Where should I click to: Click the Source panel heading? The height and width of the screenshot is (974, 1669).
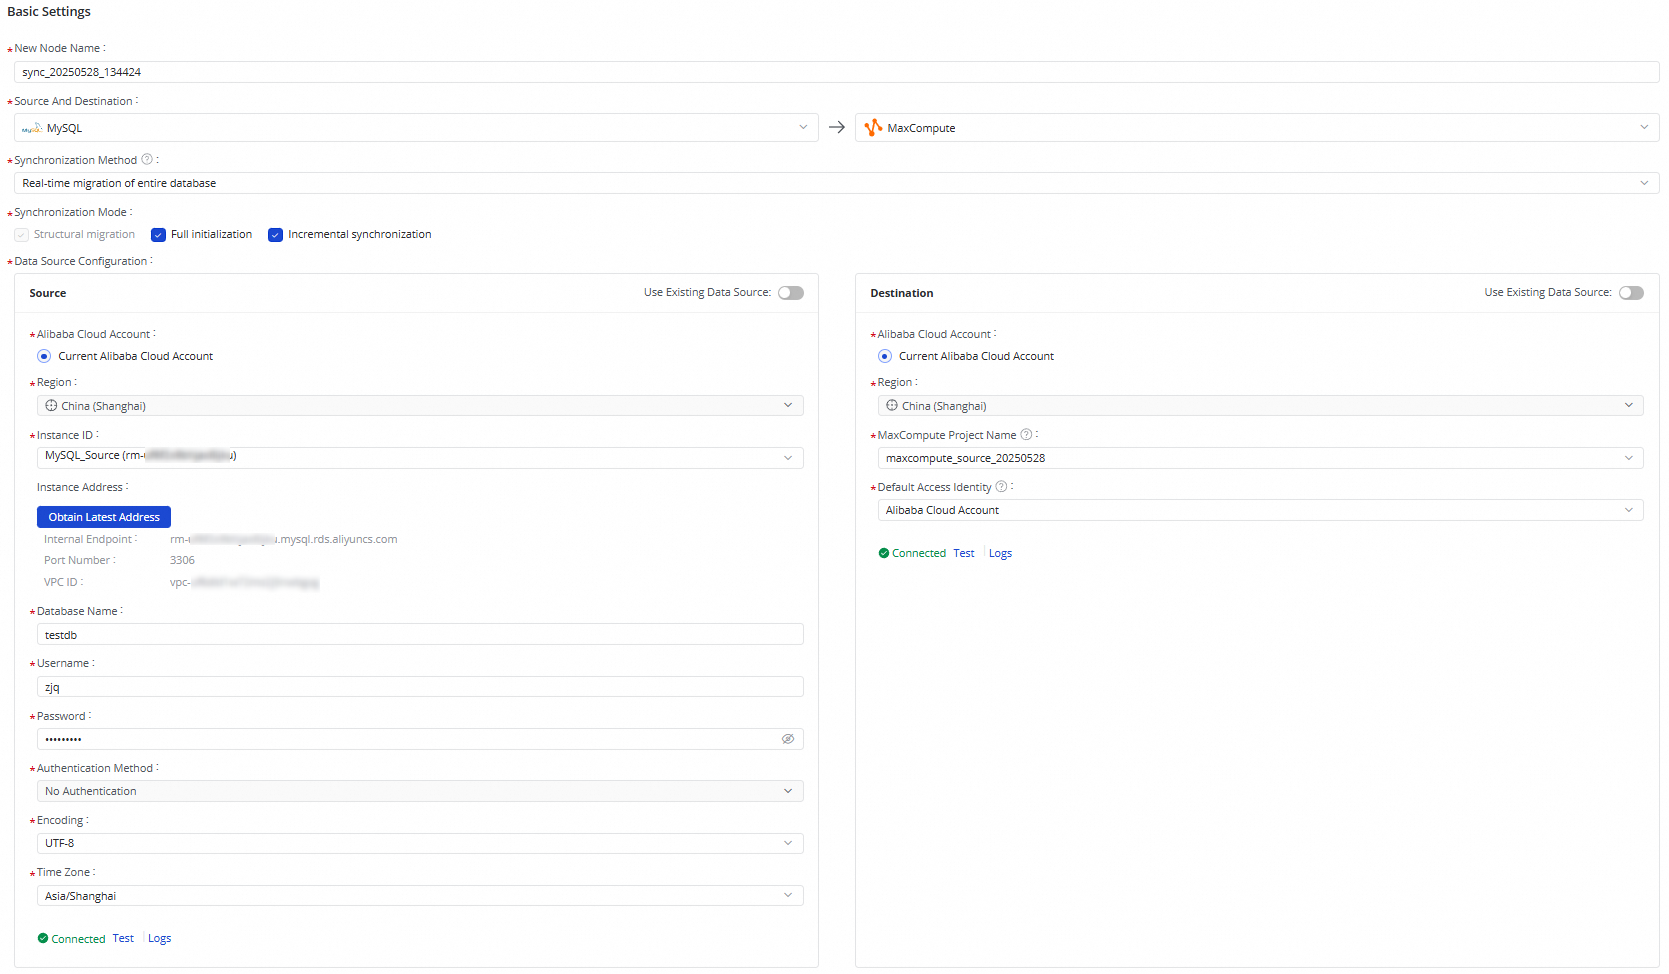click(x=48, y=293)
